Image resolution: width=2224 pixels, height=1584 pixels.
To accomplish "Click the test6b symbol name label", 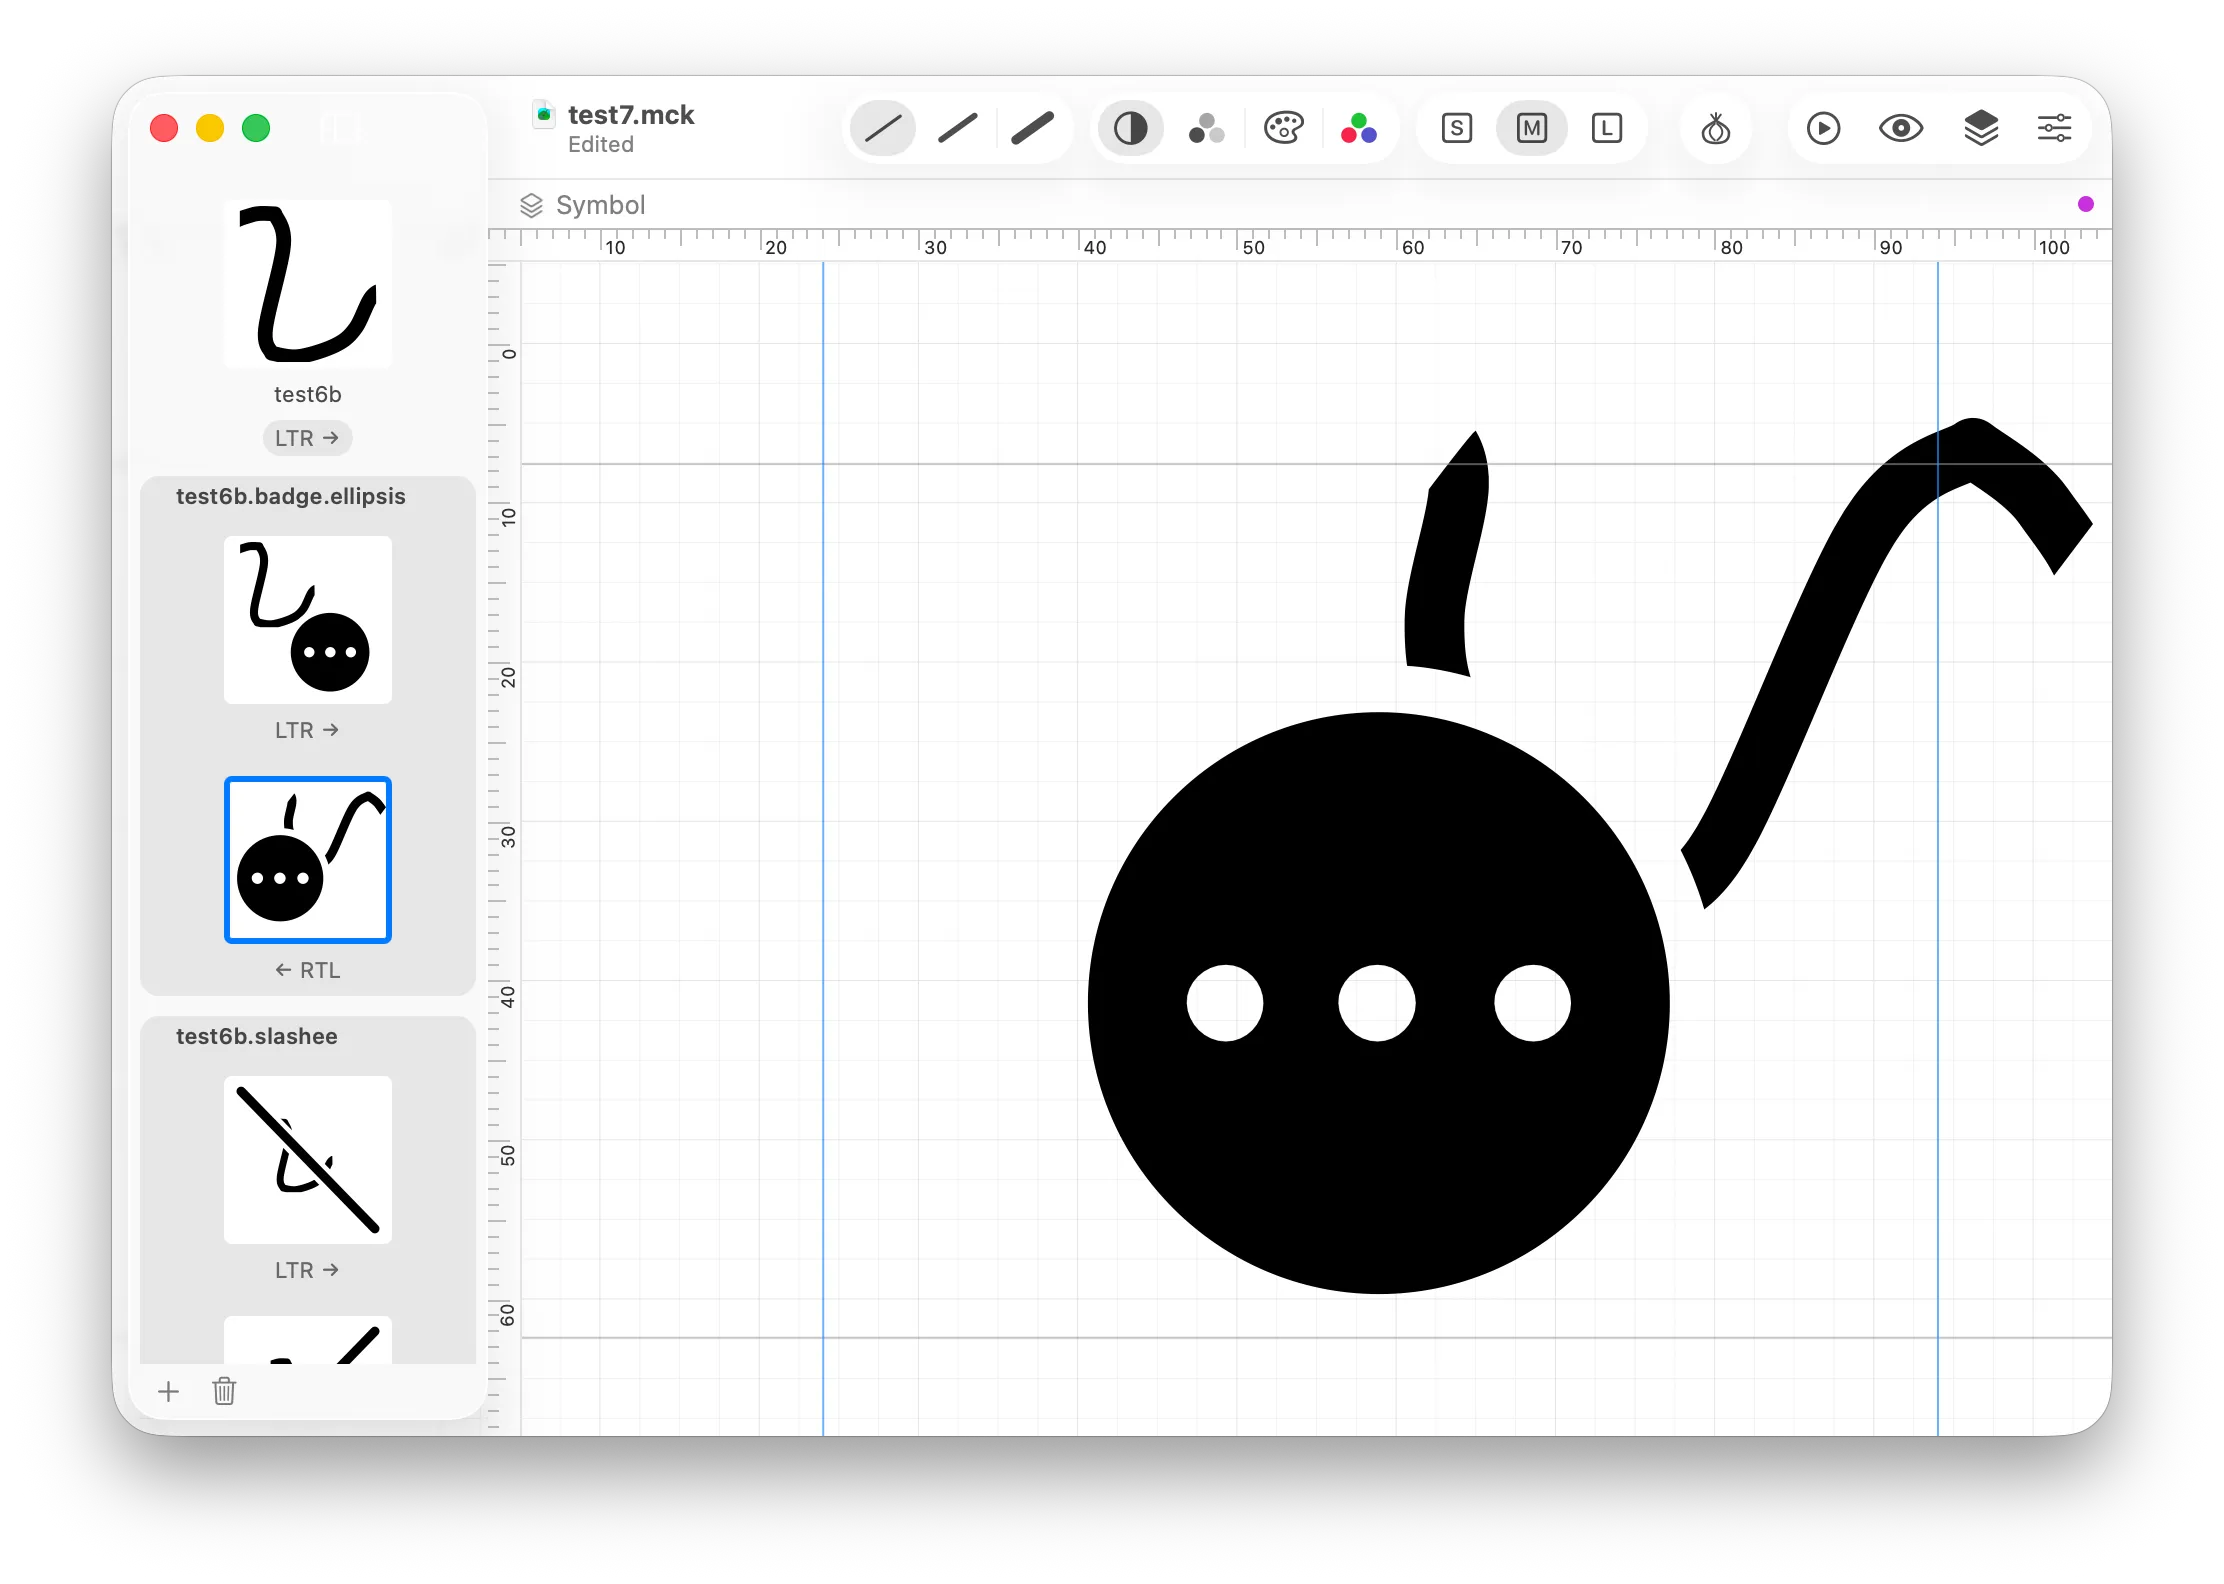I will click(308, 394).
